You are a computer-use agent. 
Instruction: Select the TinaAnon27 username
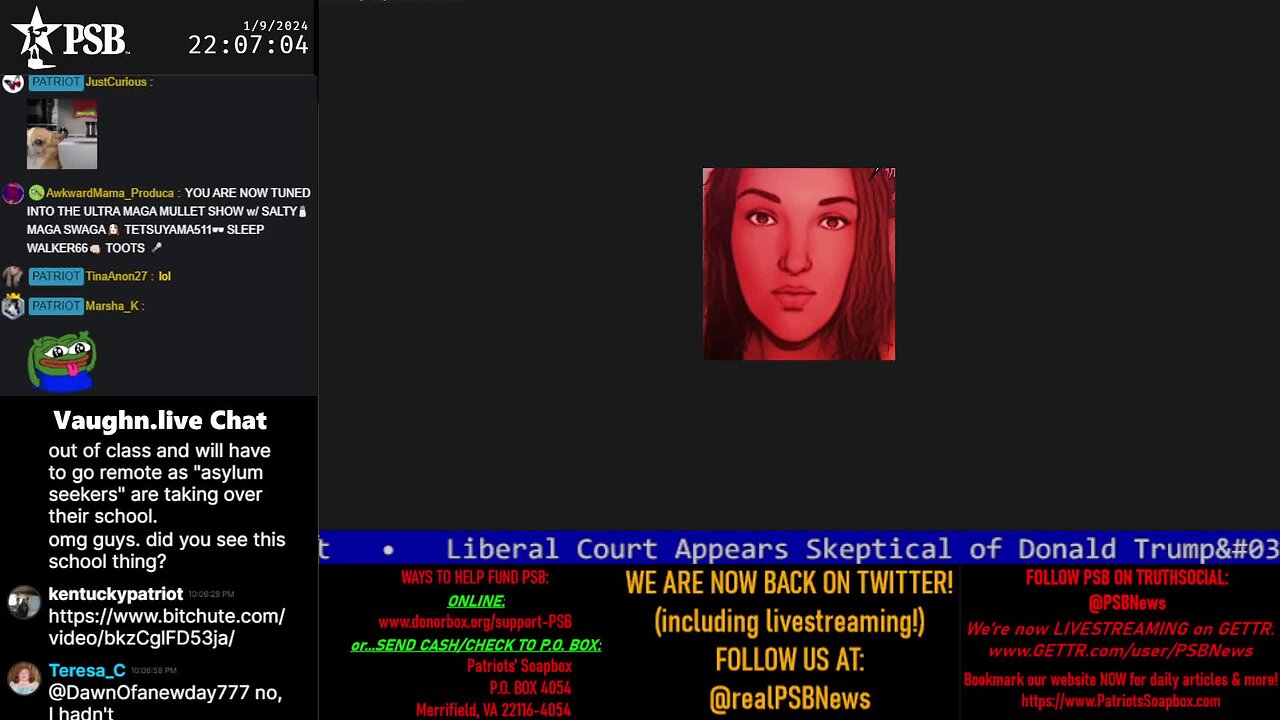pos(116,276)
